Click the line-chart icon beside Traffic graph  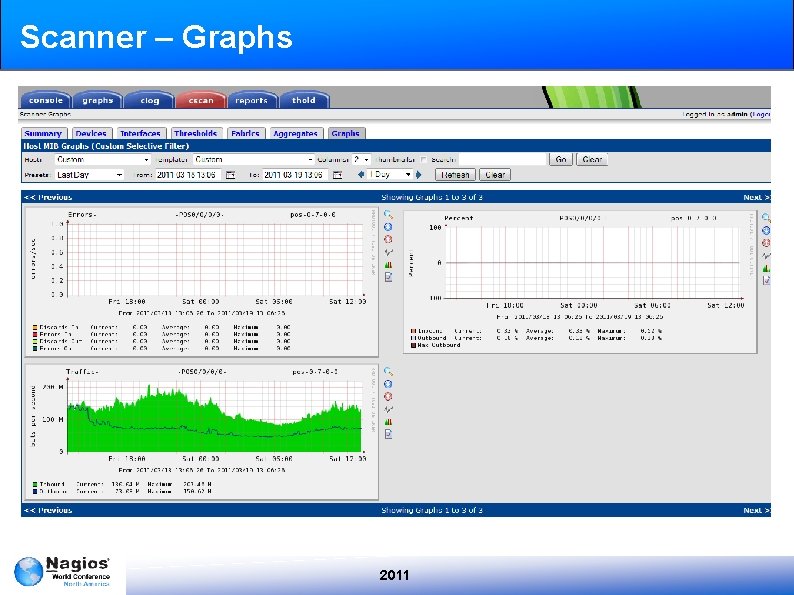point(388,409)
